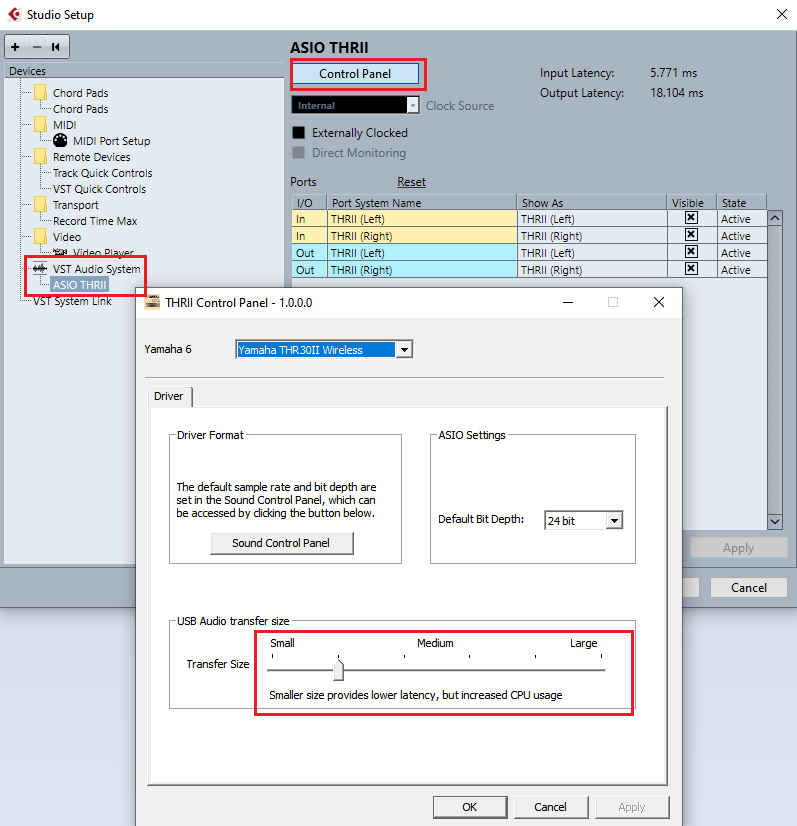Viewport: 797px width, 826px height.
Task: Click the State column header
Action: point(741,203)
